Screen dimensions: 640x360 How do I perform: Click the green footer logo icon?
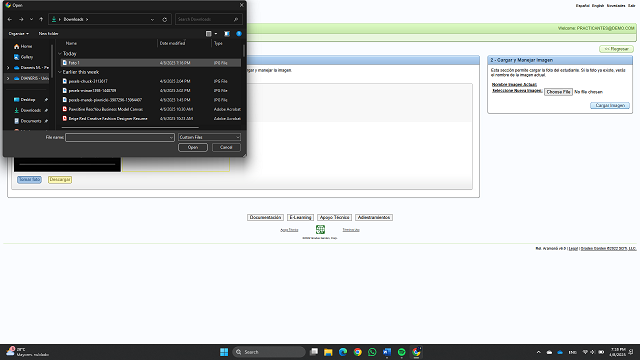(x=320, y=229)
